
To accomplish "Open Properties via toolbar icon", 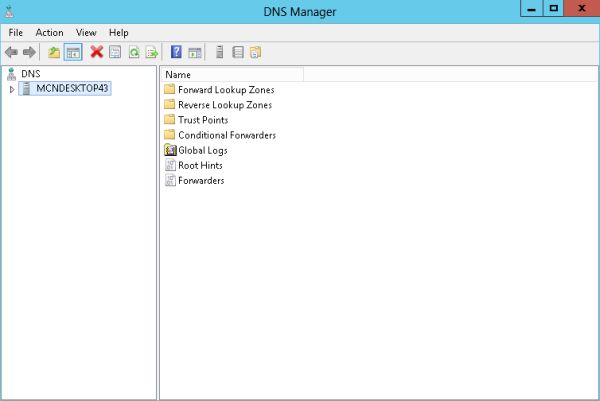I will coord(115,52).
